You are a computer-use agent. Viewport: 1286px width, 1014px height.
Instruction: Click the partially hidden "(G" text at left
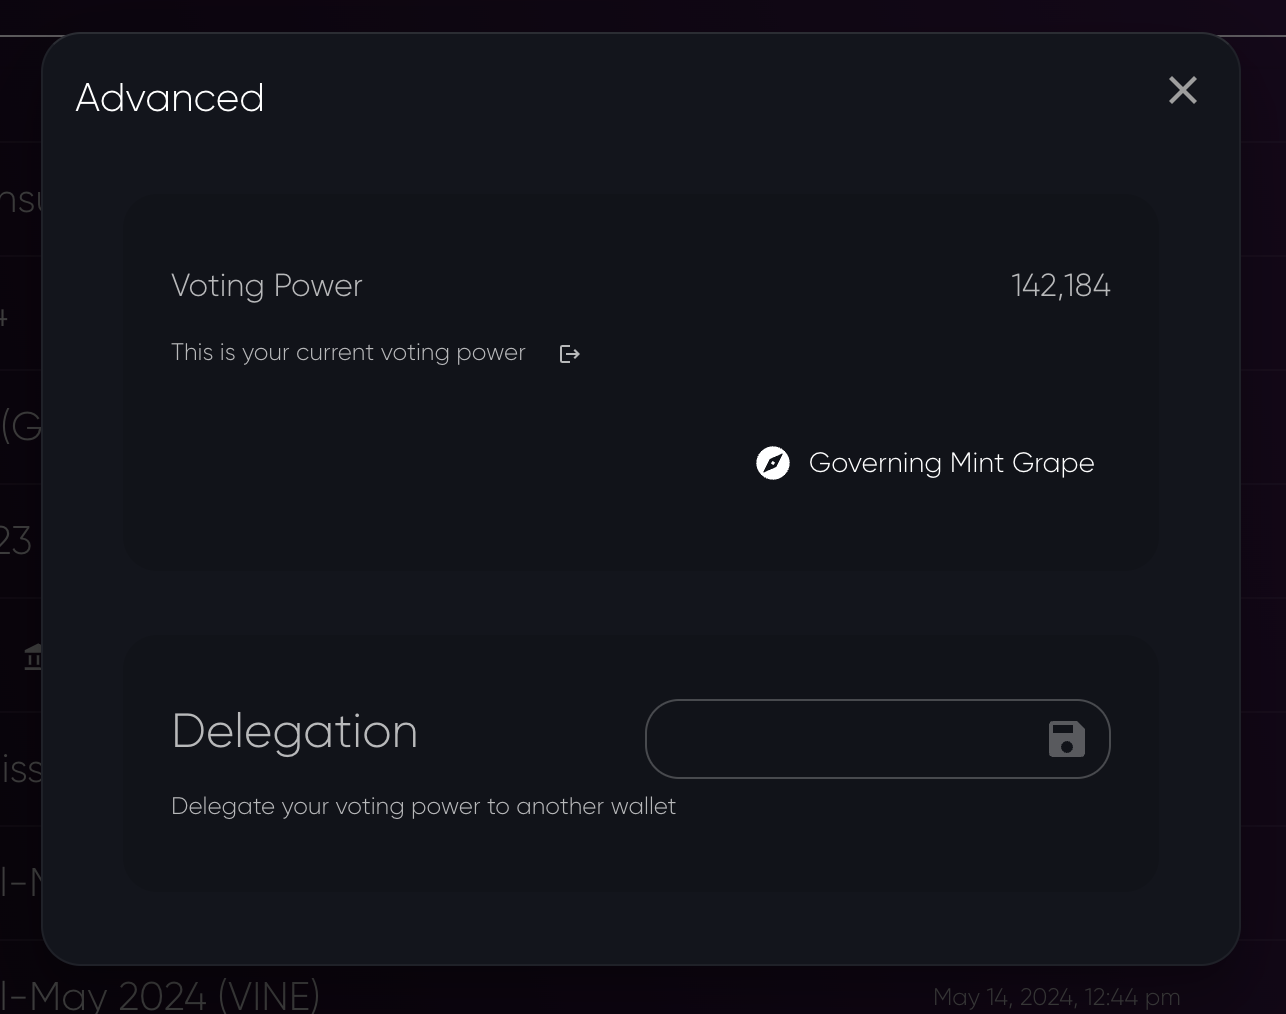[21, 427]
